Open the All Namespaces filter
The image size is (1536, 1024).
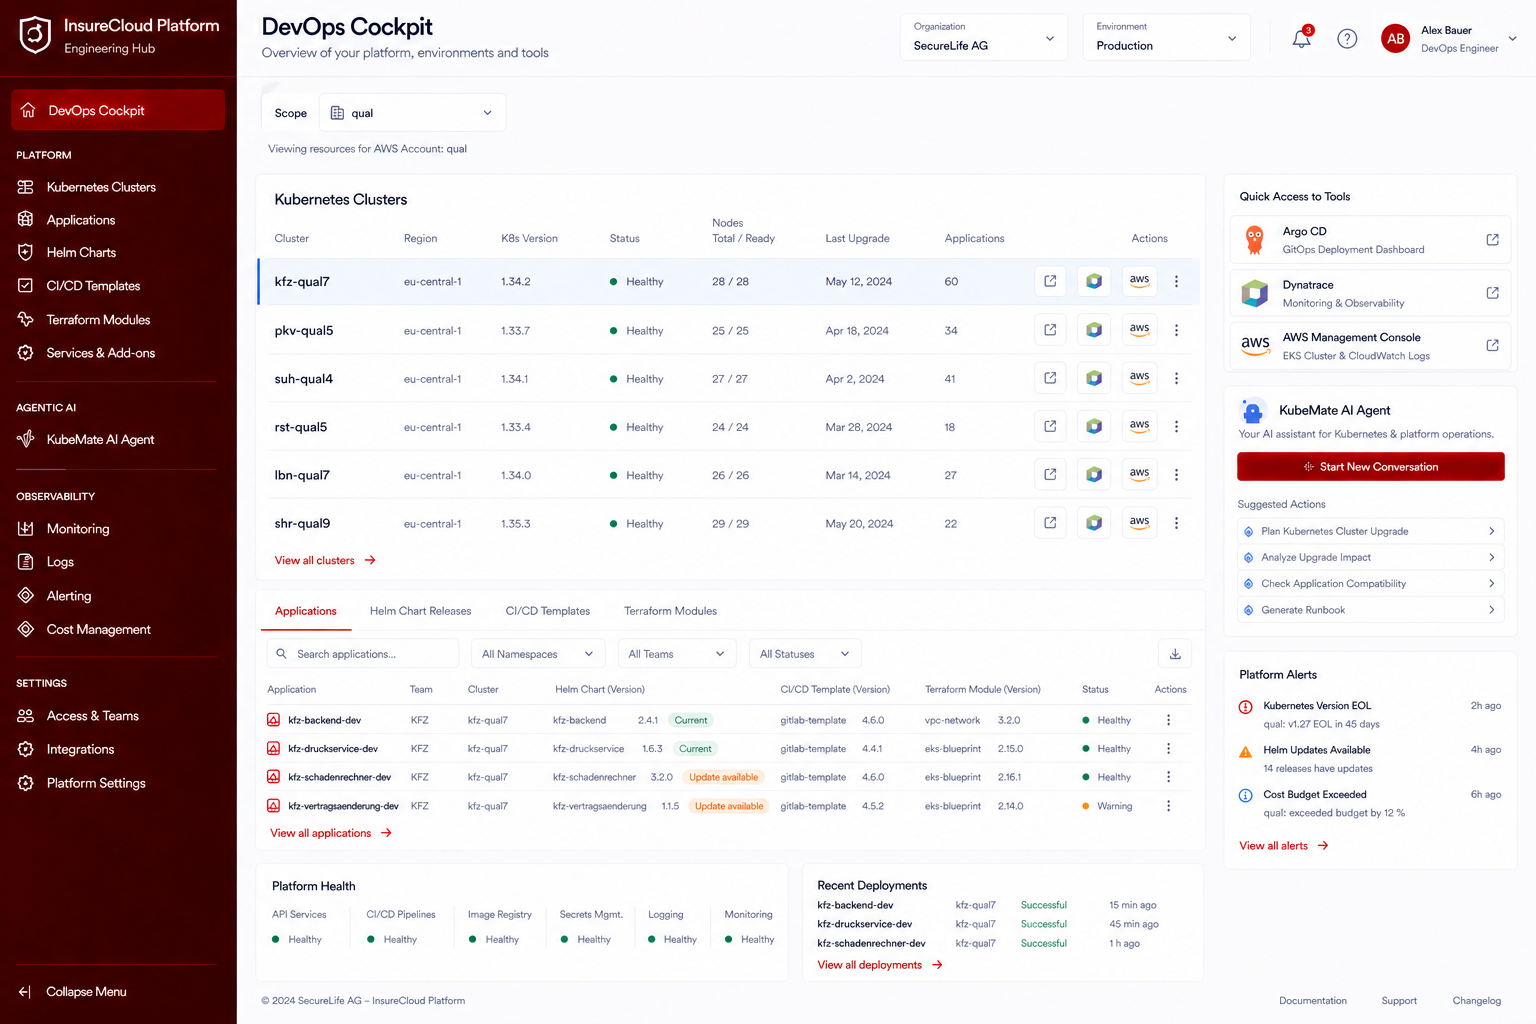(538, 654)
